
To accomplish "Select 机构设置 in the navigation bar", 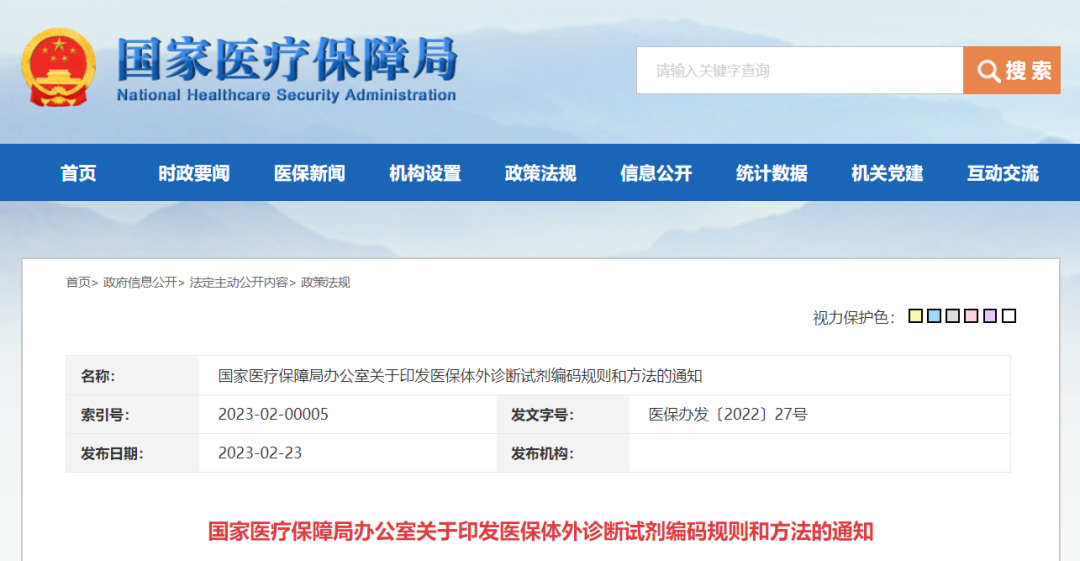I will (x=425, y=173).
